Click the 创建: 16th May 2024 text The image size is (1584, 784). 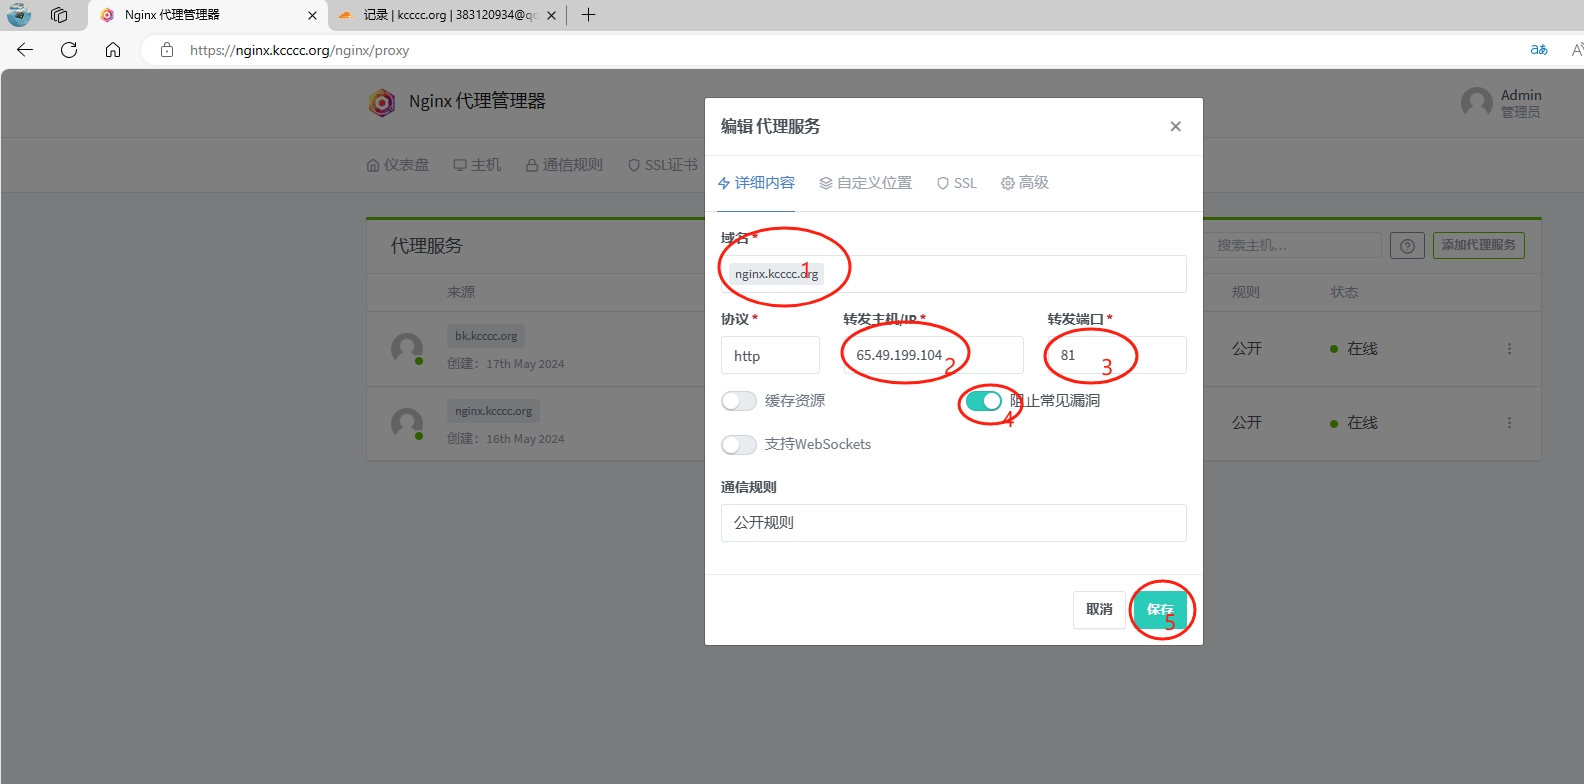click(x=506, y=439)
